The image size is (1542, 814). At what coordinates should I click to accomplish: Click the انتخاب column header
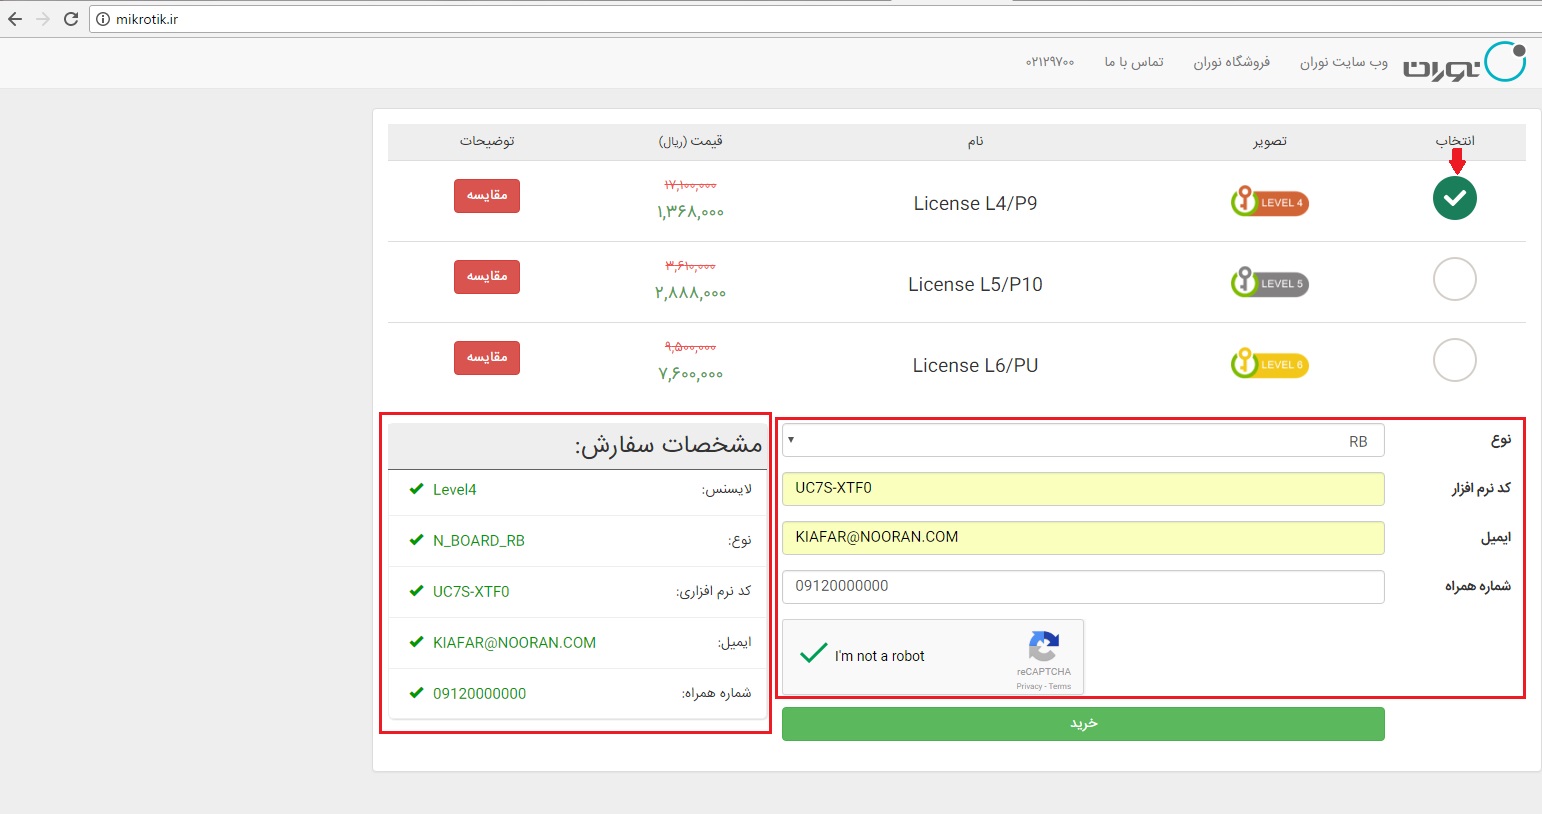(1455, 140)
